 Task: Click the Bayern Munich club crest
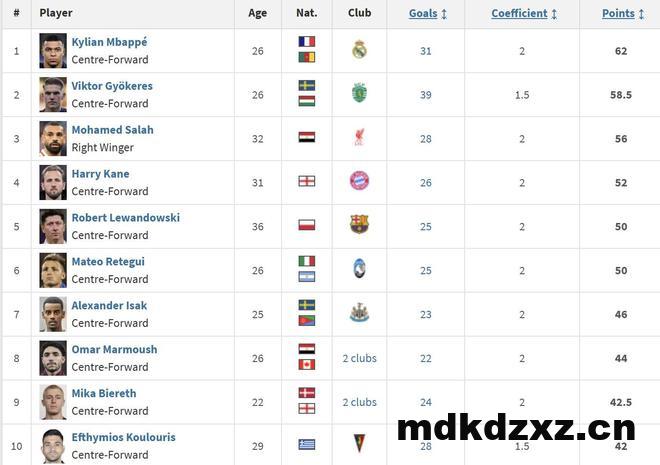coord(359,182)
